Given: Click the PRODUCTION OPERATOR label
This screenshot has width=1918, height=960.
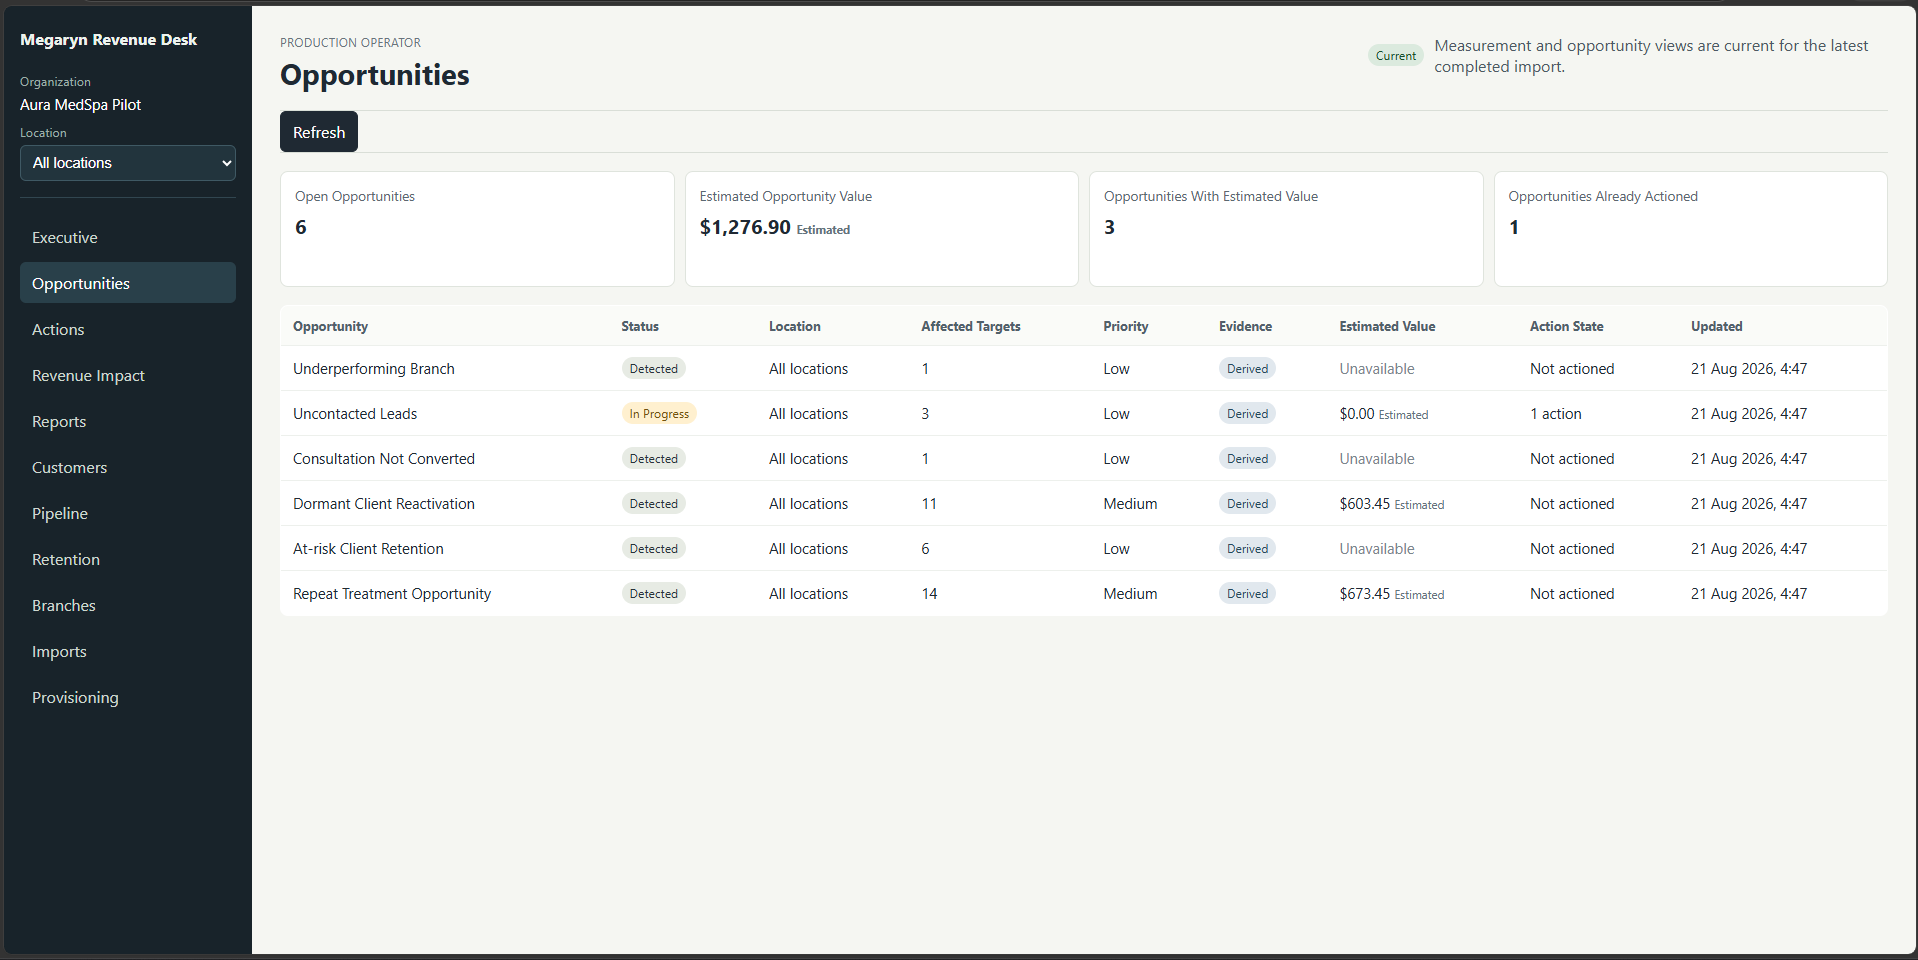Looking at the screenshot, I should (350, 43).
